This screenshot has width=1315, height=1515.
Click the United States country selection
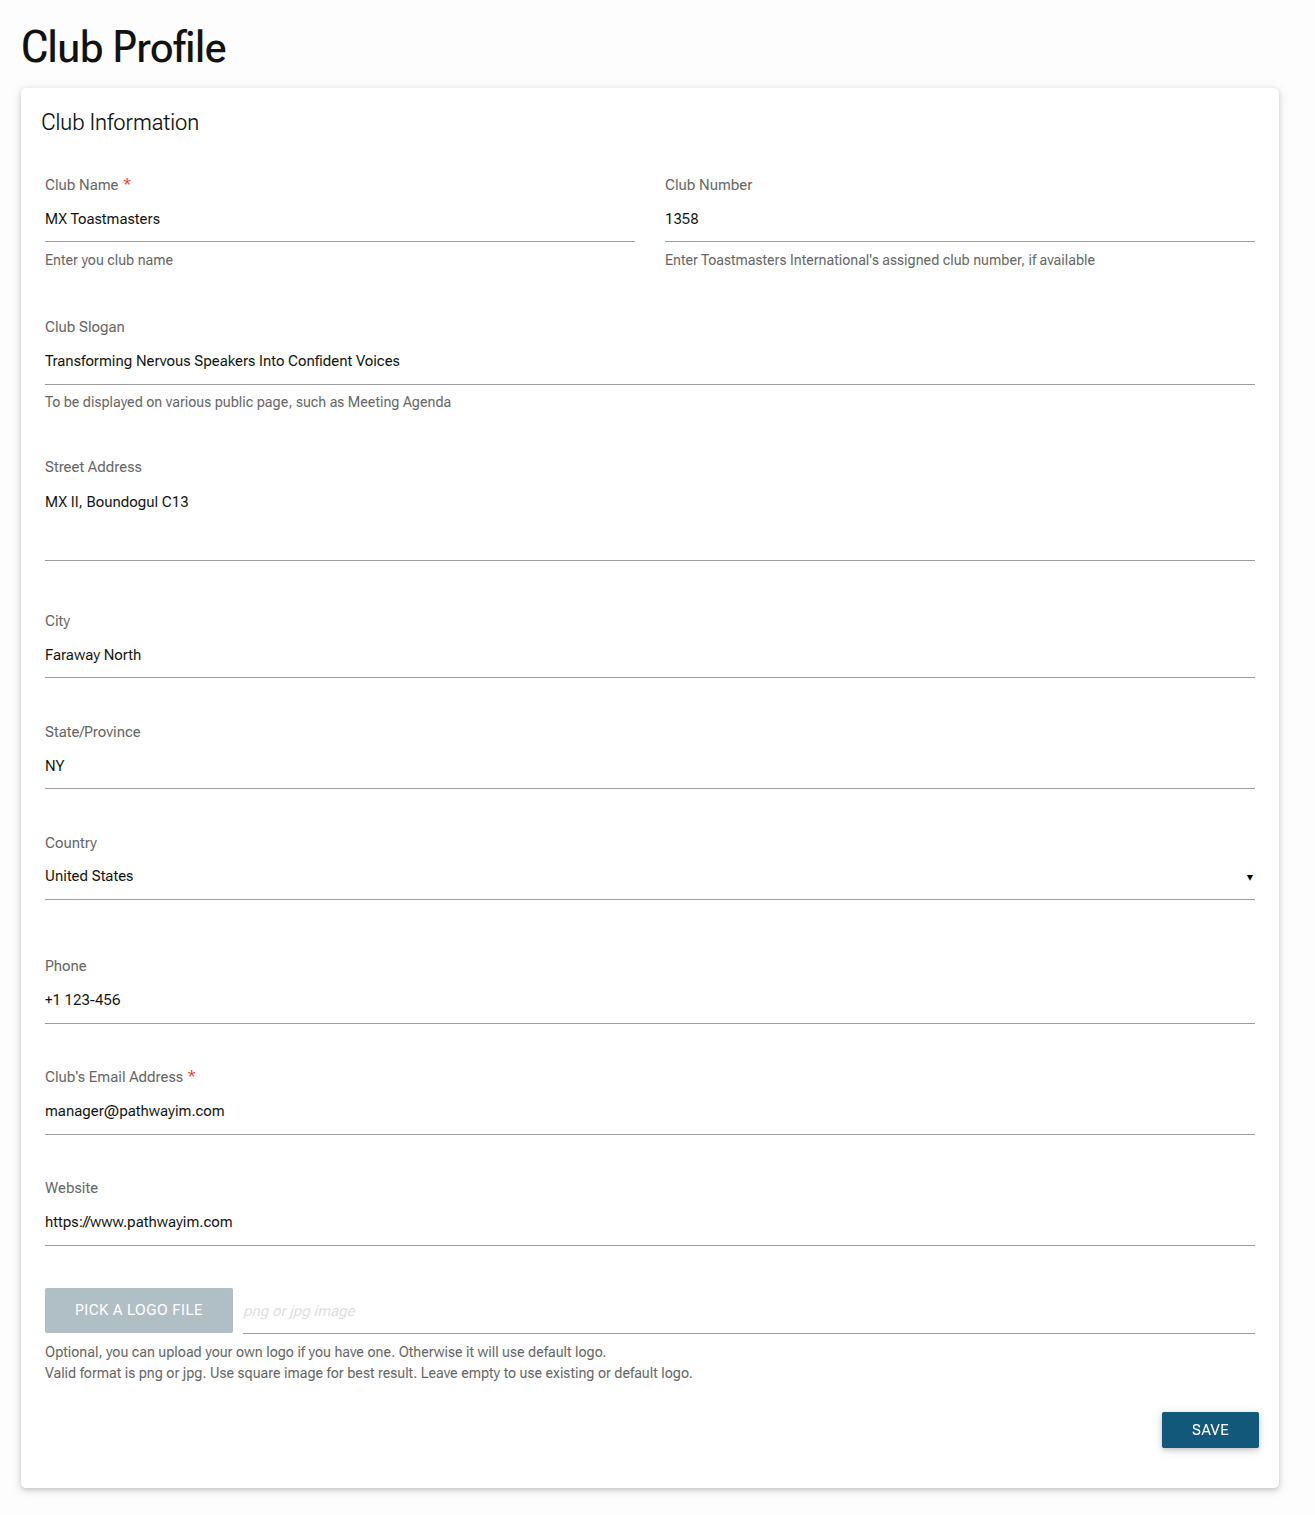click(x=89, y=876)
